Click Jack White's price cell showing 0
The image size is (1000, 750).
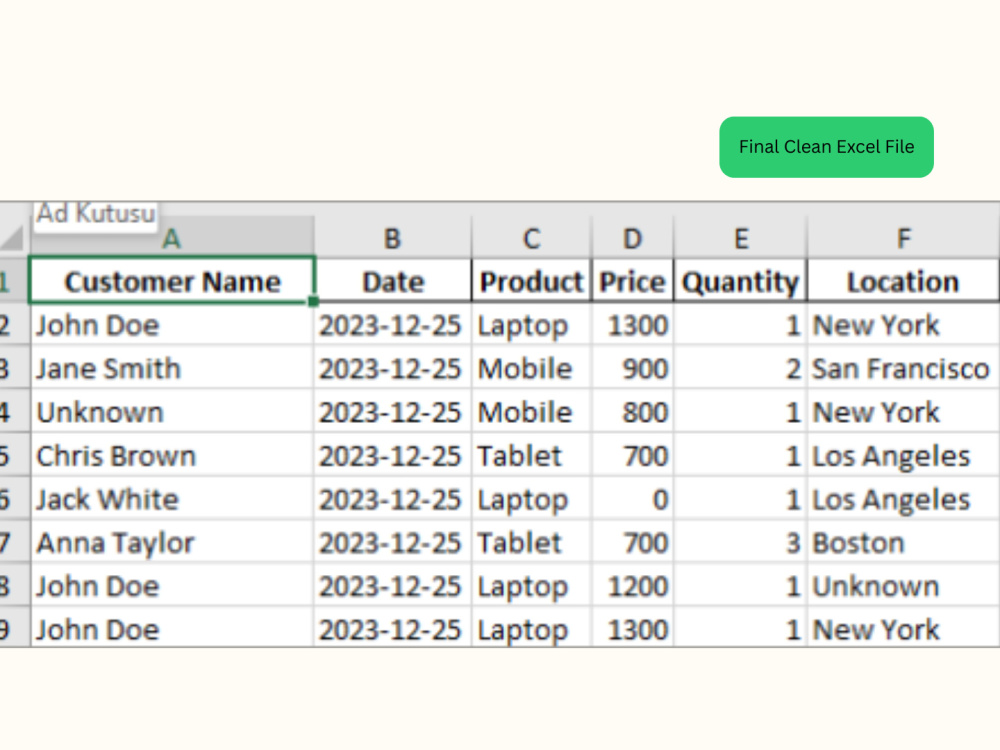coord(632,499)
